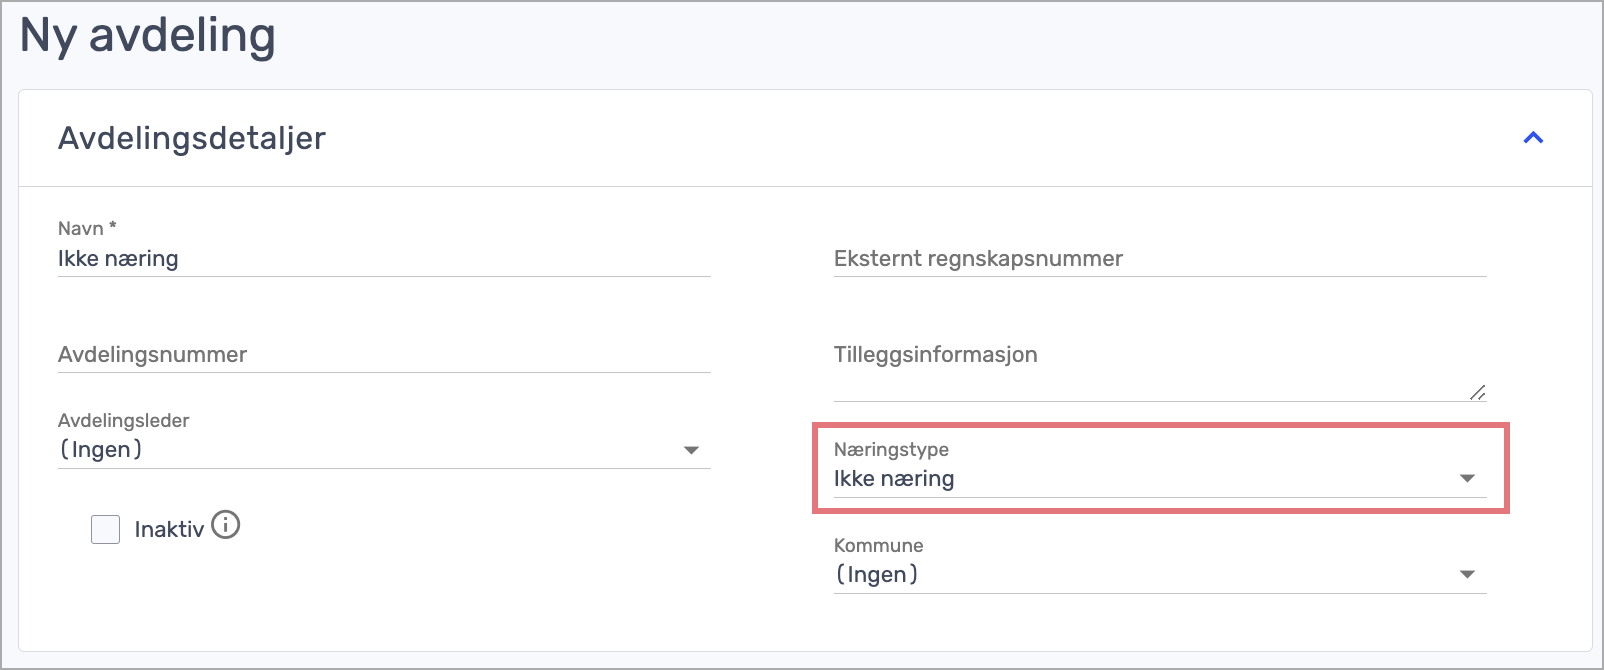
Task: Open the Næringstype dropdown arrow
Action: pos(1467,478)
